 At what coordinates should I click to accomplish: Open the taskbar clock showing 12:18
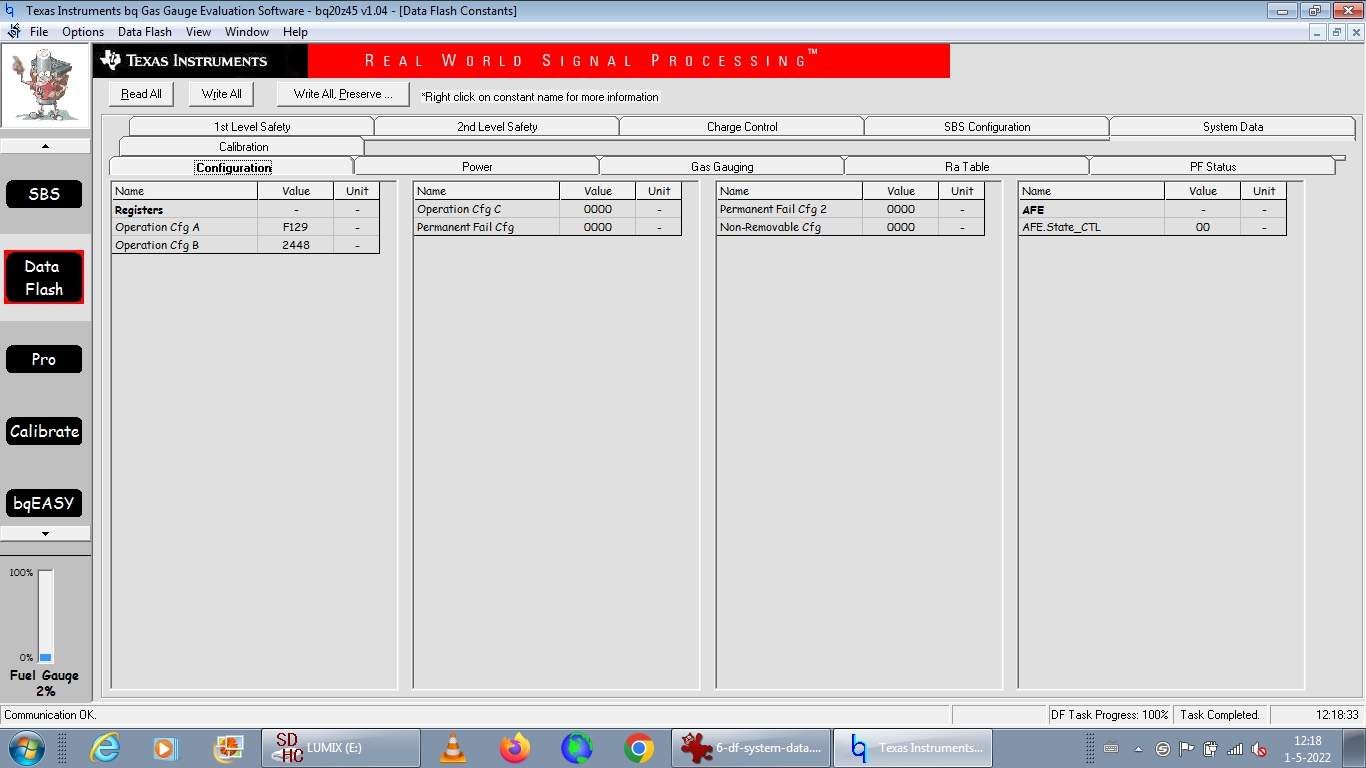click(1308, 748)
